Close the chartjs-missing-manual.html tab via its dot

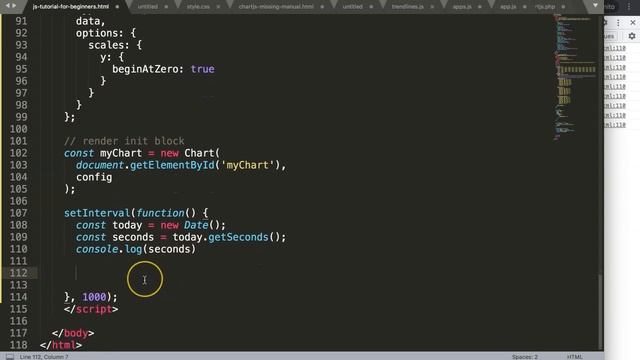(x=322, y=7)
